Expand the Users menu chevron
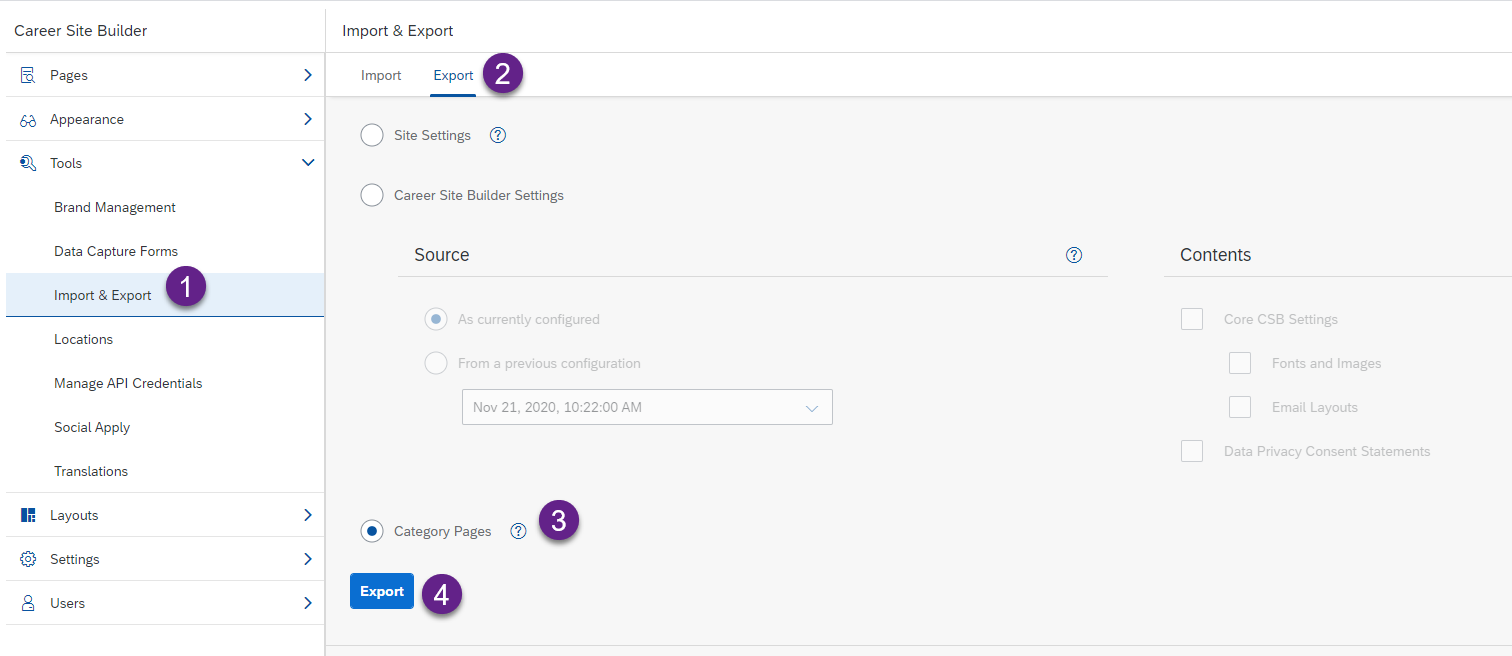1512x656 pixels. coord(308,603)
